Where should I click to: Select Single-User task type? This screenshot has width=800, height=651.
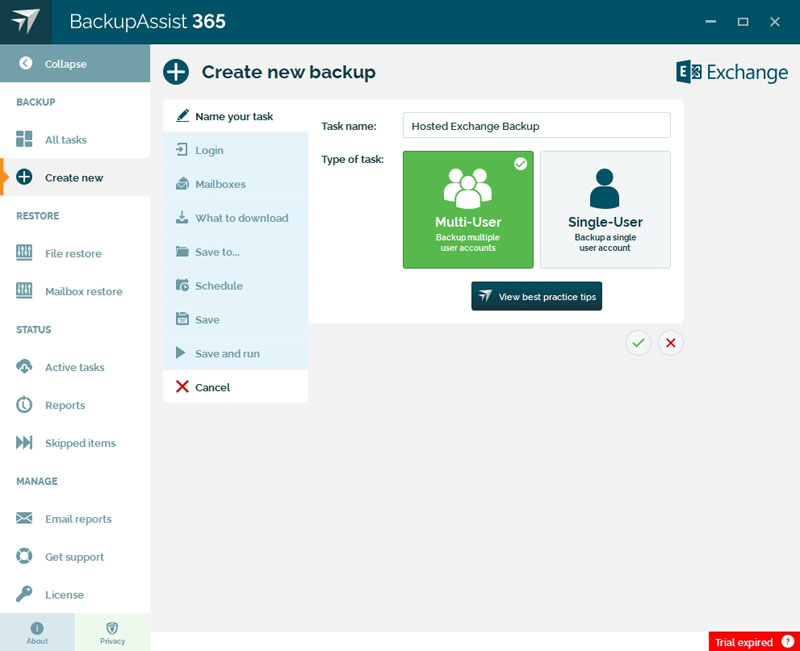(605, 210)
